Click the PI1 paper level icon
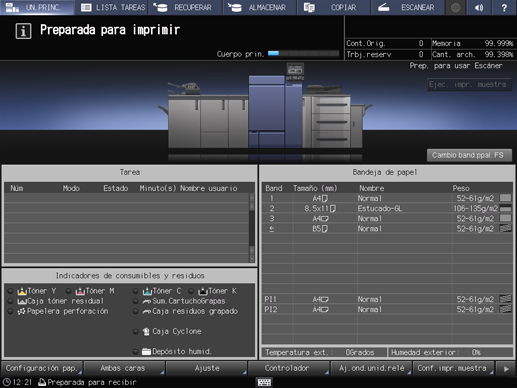The width and height of the screenshot is (517, 388). point(505,299)
